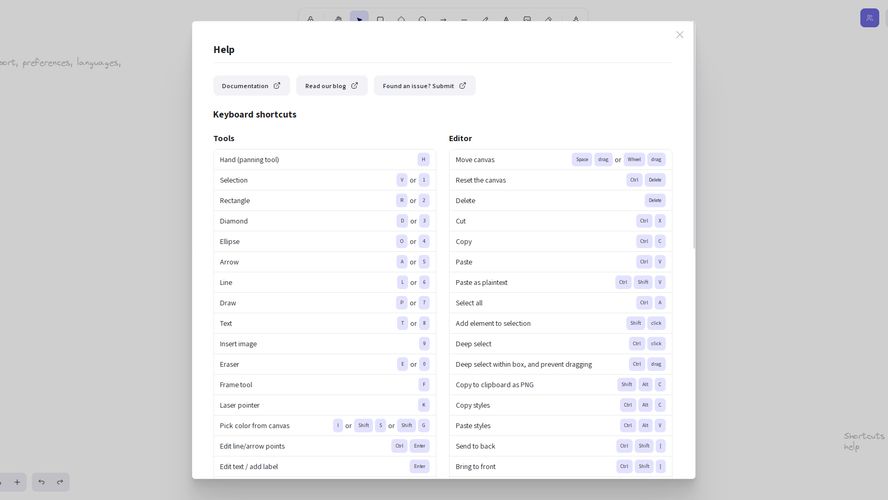Close the Help dialog
The image size is (888, 500).
click(x=679, y=35)
